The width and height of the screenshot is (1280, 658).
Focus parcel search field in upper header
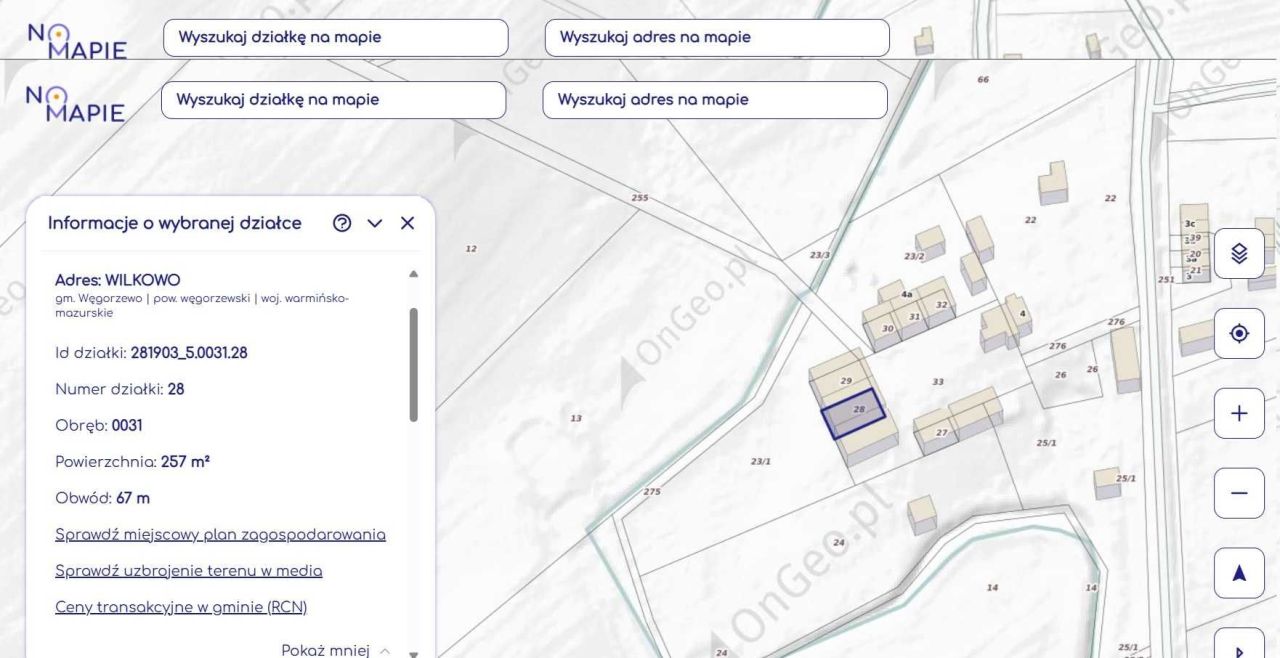336,38
